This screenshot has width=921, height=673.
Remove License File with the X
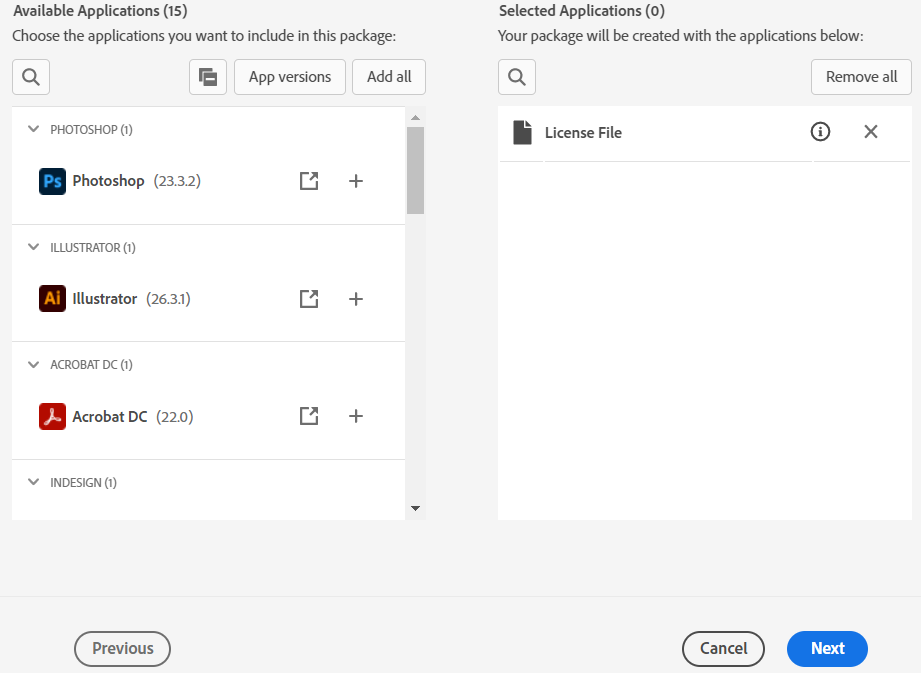click(x=870, y=131)
